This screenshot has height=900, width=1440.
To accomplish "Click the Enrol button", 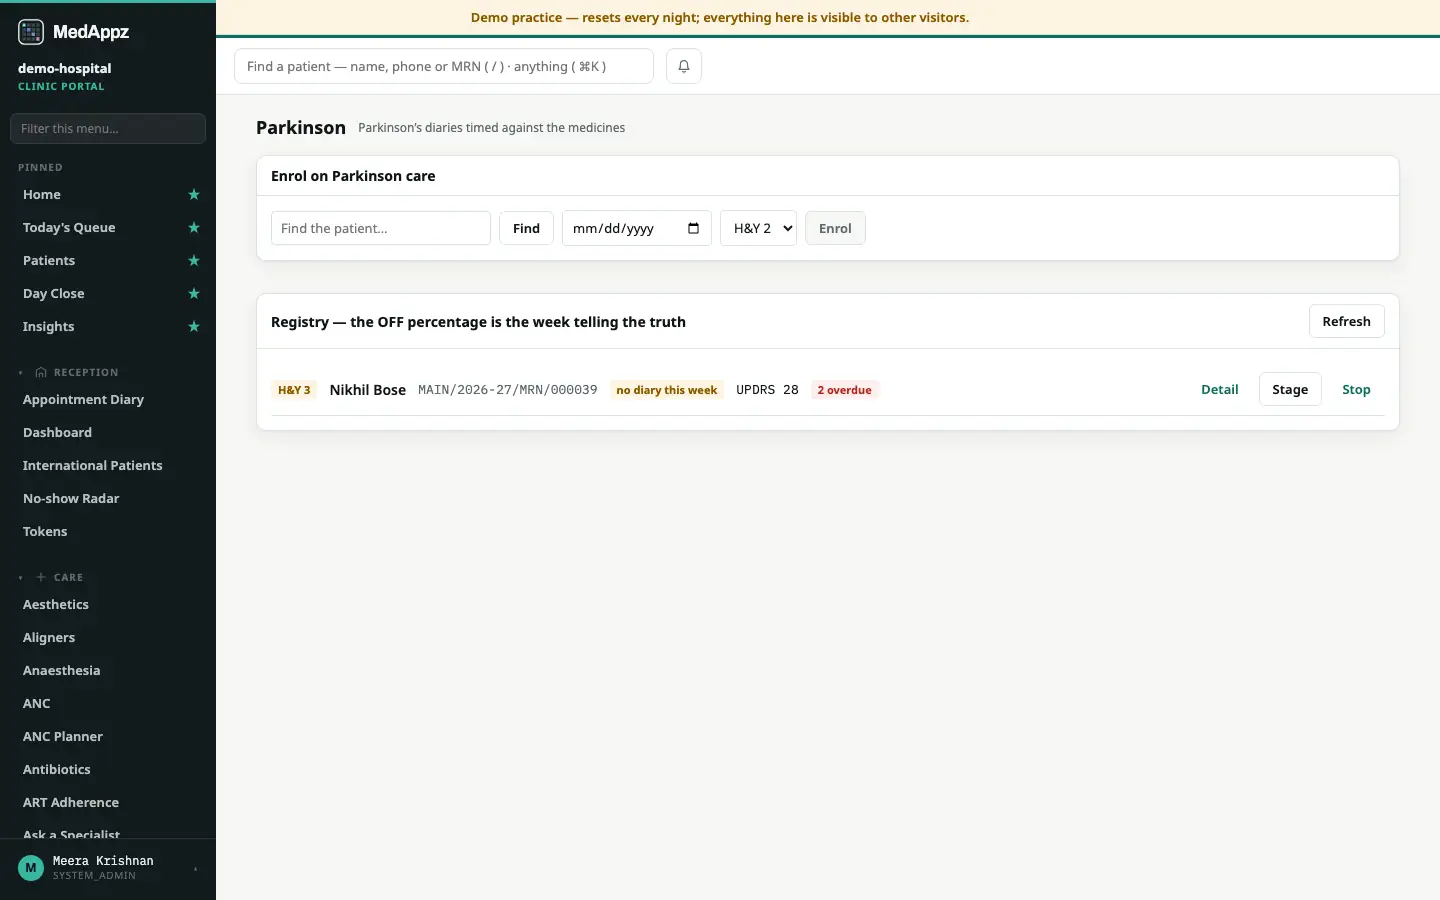I will 835,228.
